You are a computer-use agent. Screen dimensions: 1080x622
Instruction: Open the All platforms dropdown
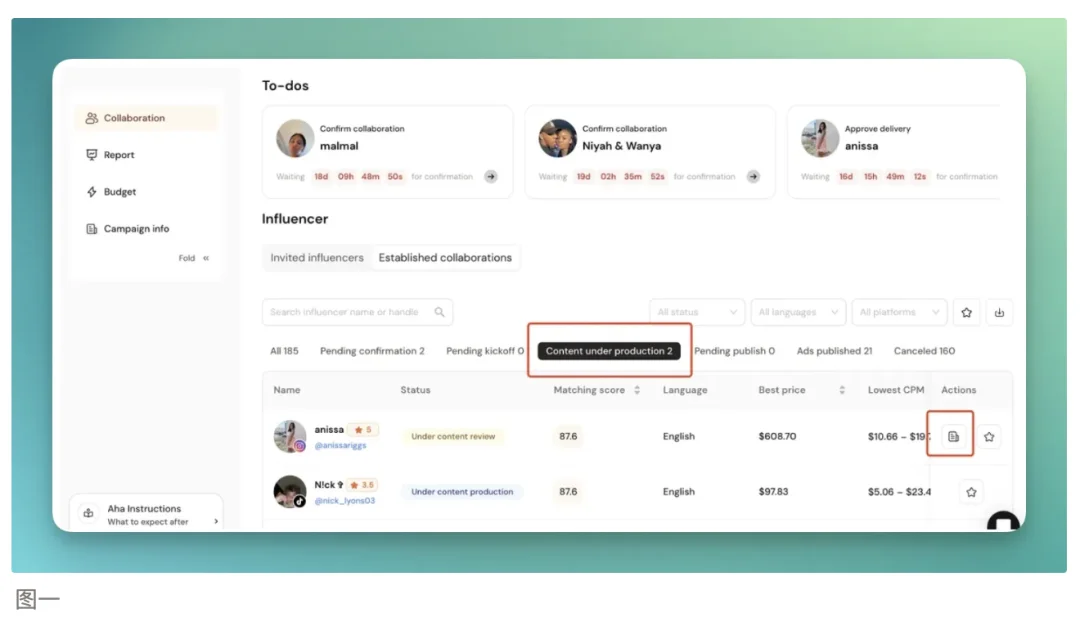click(x=899, y=312)
